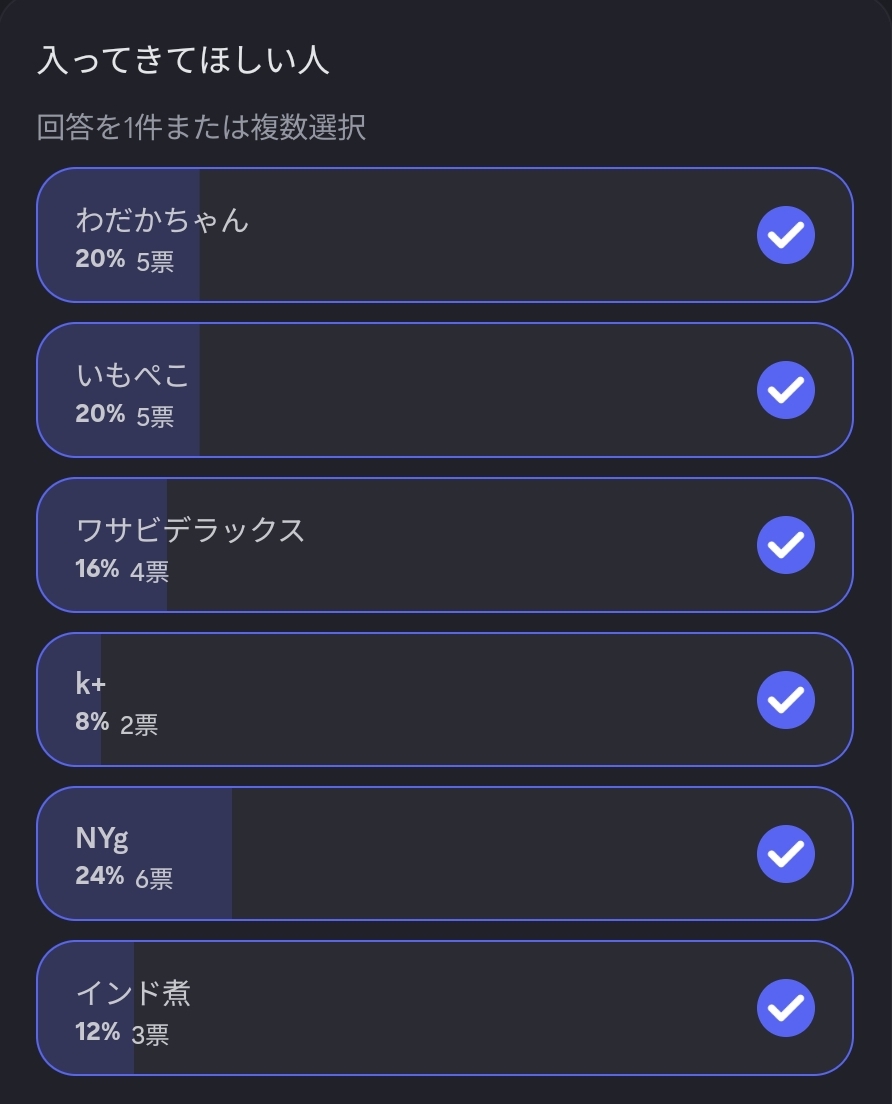Show the 2票 voters for k+
This screenshot has width=892, height=1104.
139,725
